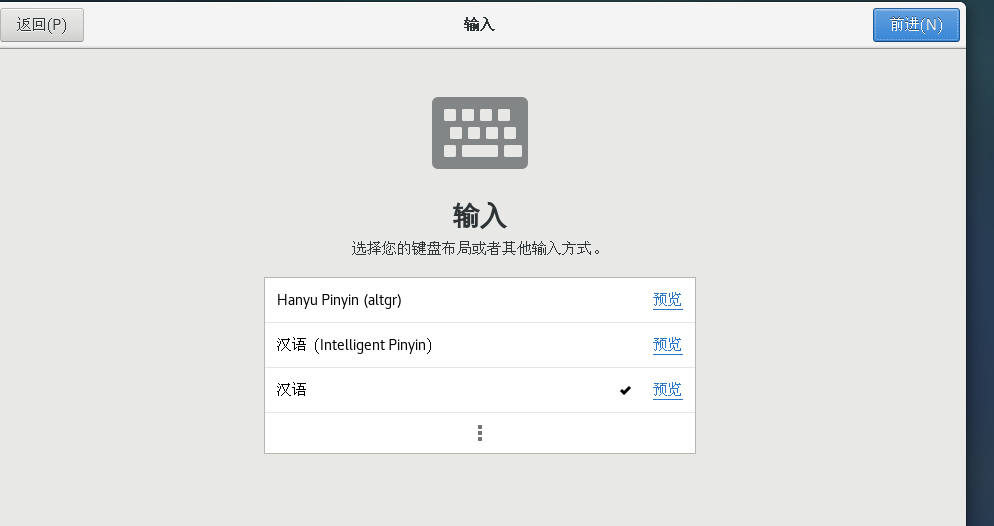Preview the 汉语 (Intelligent Pinyin) input method

pyautogui.click(x=667, y=345)
